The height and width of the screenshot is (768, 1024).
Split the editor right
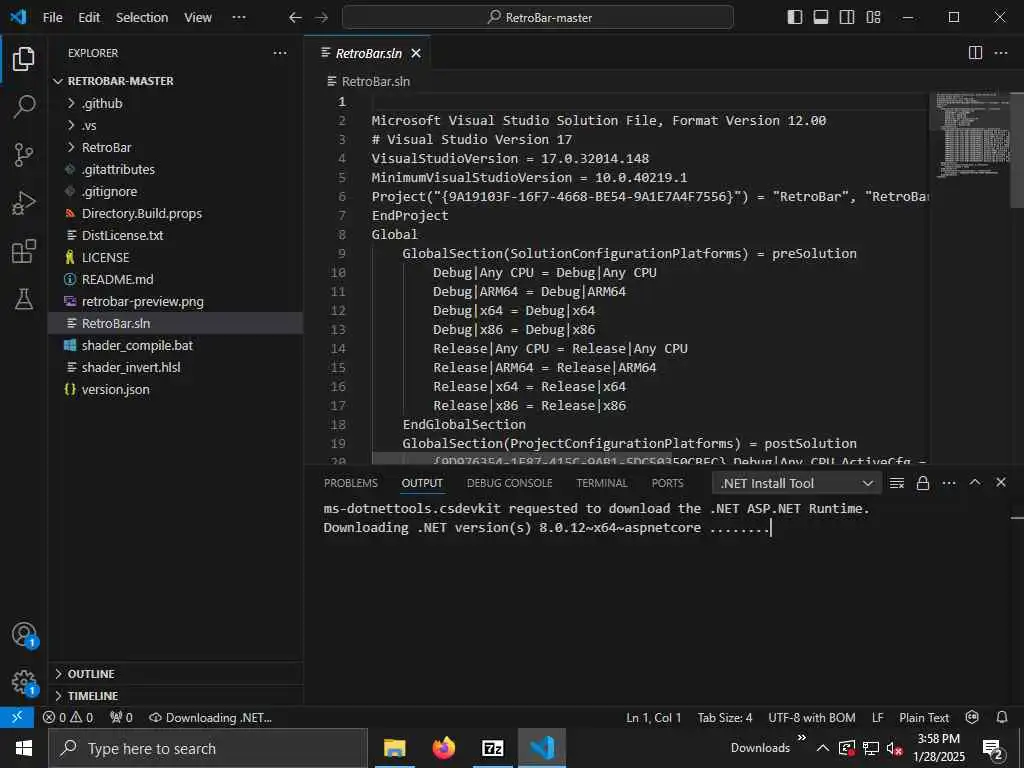[975, 53]
